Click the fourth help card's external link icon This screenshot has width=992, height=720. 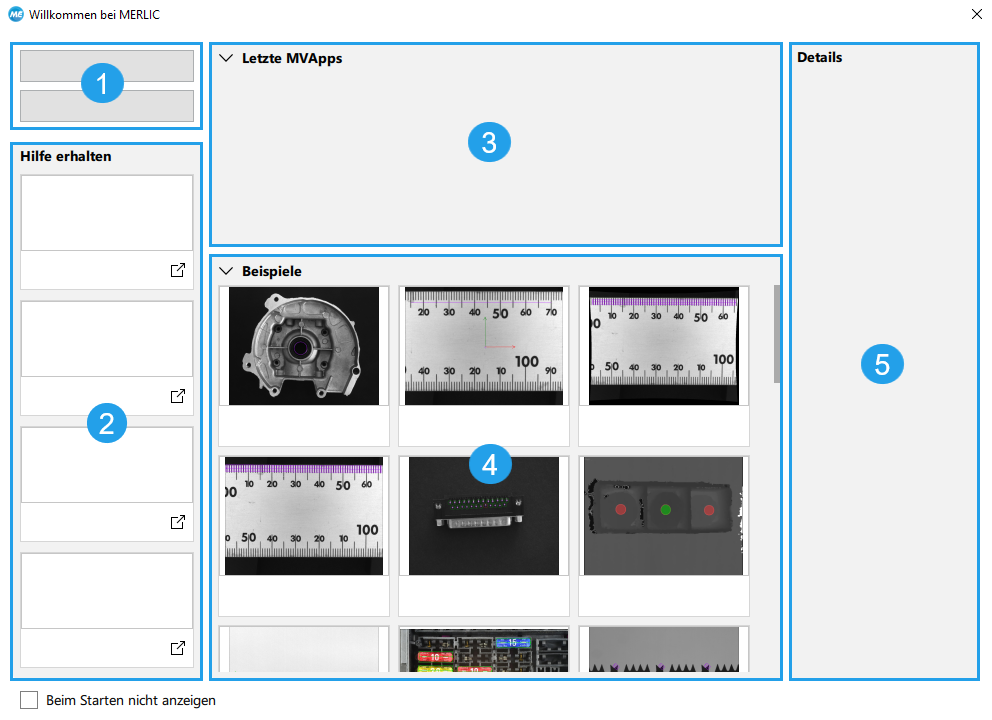tap(177, 648)
